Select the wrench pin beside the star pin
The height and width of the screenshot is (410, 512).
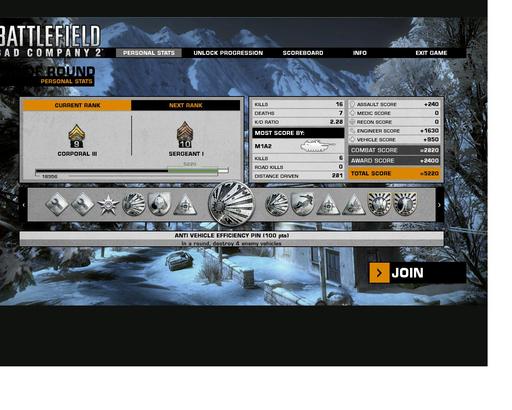click(x=82, y=204)
